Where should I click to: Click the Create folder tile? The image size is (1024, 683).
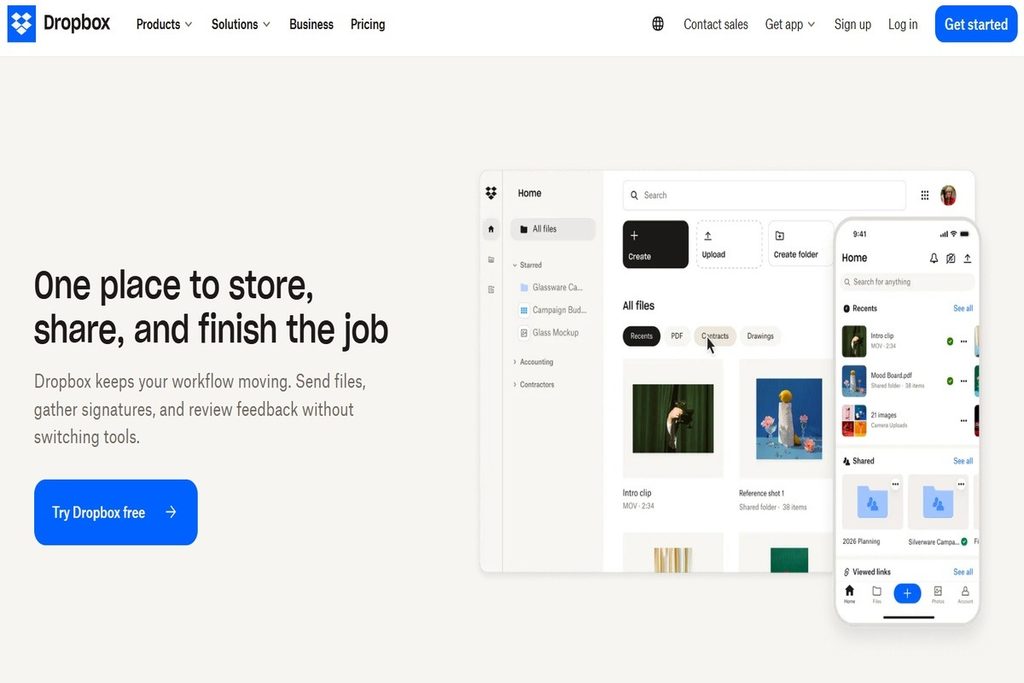[x=801, y=244]
